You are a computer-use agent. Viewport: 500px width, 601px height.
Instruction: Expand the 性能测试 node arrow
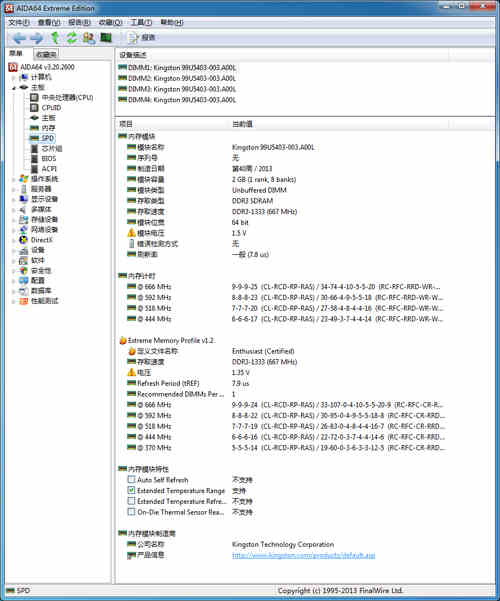14,301
